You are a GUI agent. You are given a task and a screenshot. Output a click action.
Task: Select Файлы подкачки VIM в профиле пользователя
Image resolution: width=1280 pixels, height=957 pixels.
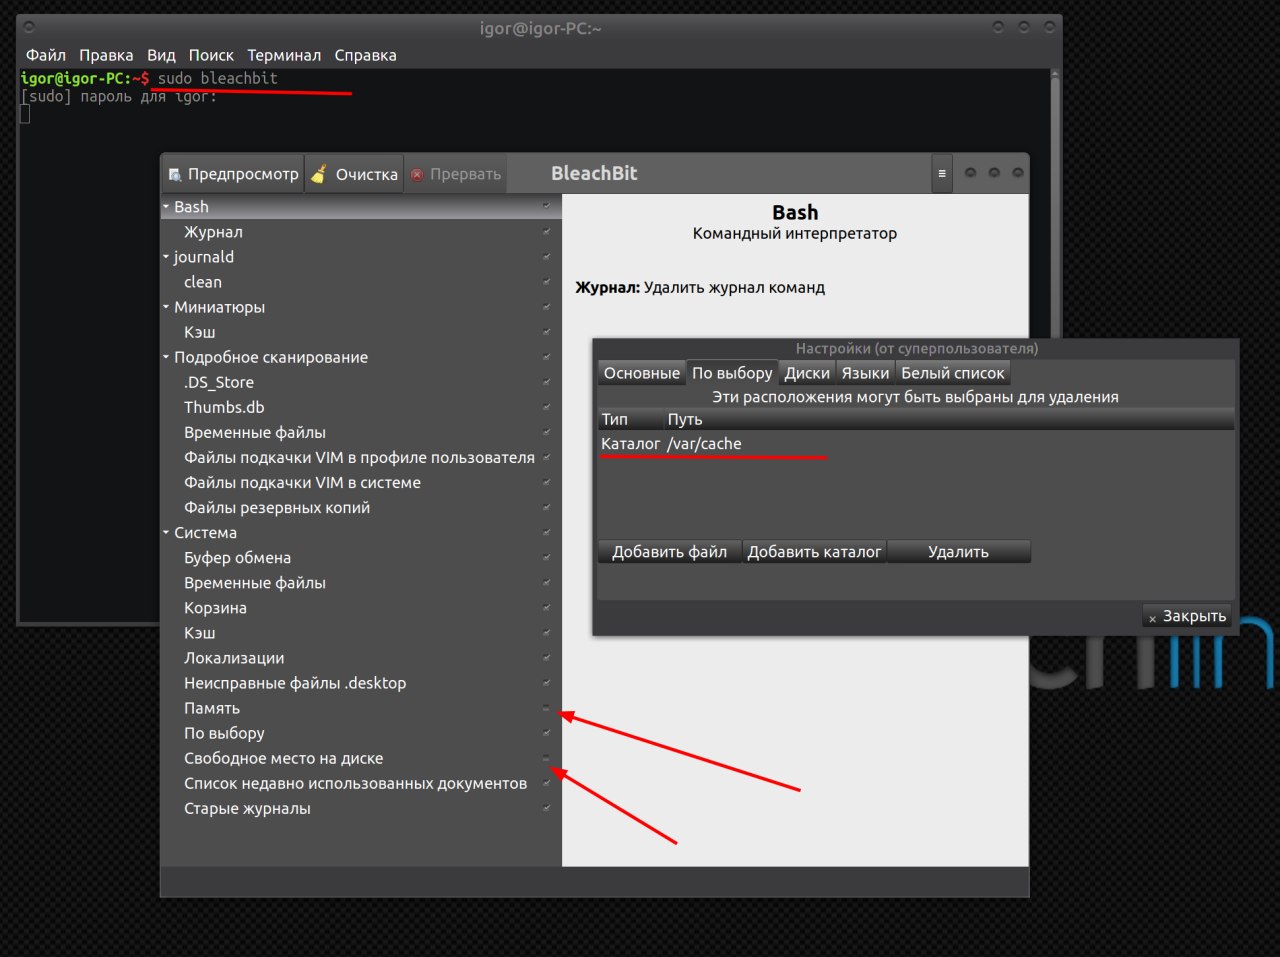[x=359, y=458]
